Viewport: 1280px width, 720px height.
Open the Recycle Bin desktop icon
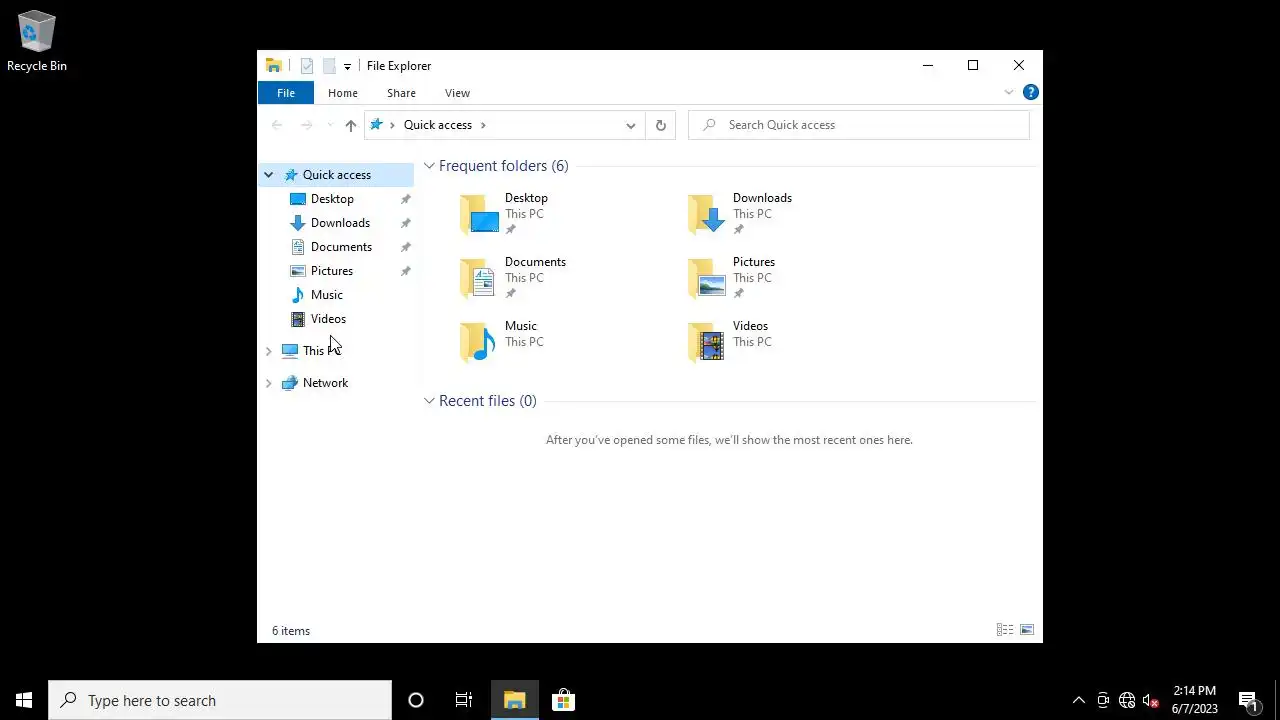tap(37, 42)
